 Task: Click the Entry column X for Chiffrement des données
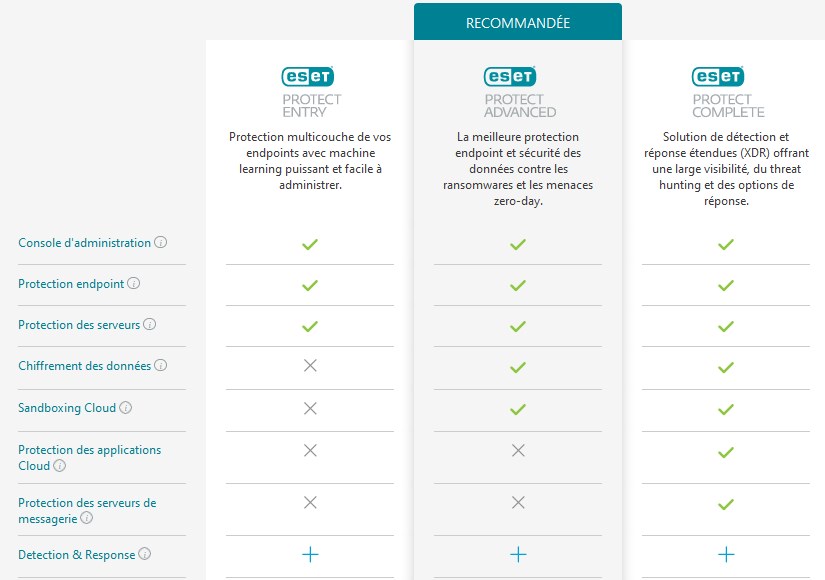(x=310, y=367)
